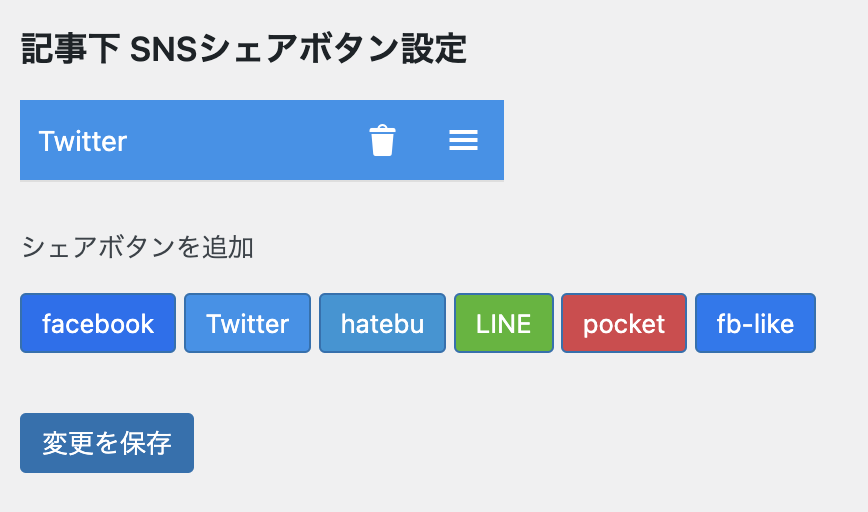Click the 変更を保存 save button
Viewport: 868px width, 512px height.
pyautogui.click(x=107, y=443)
